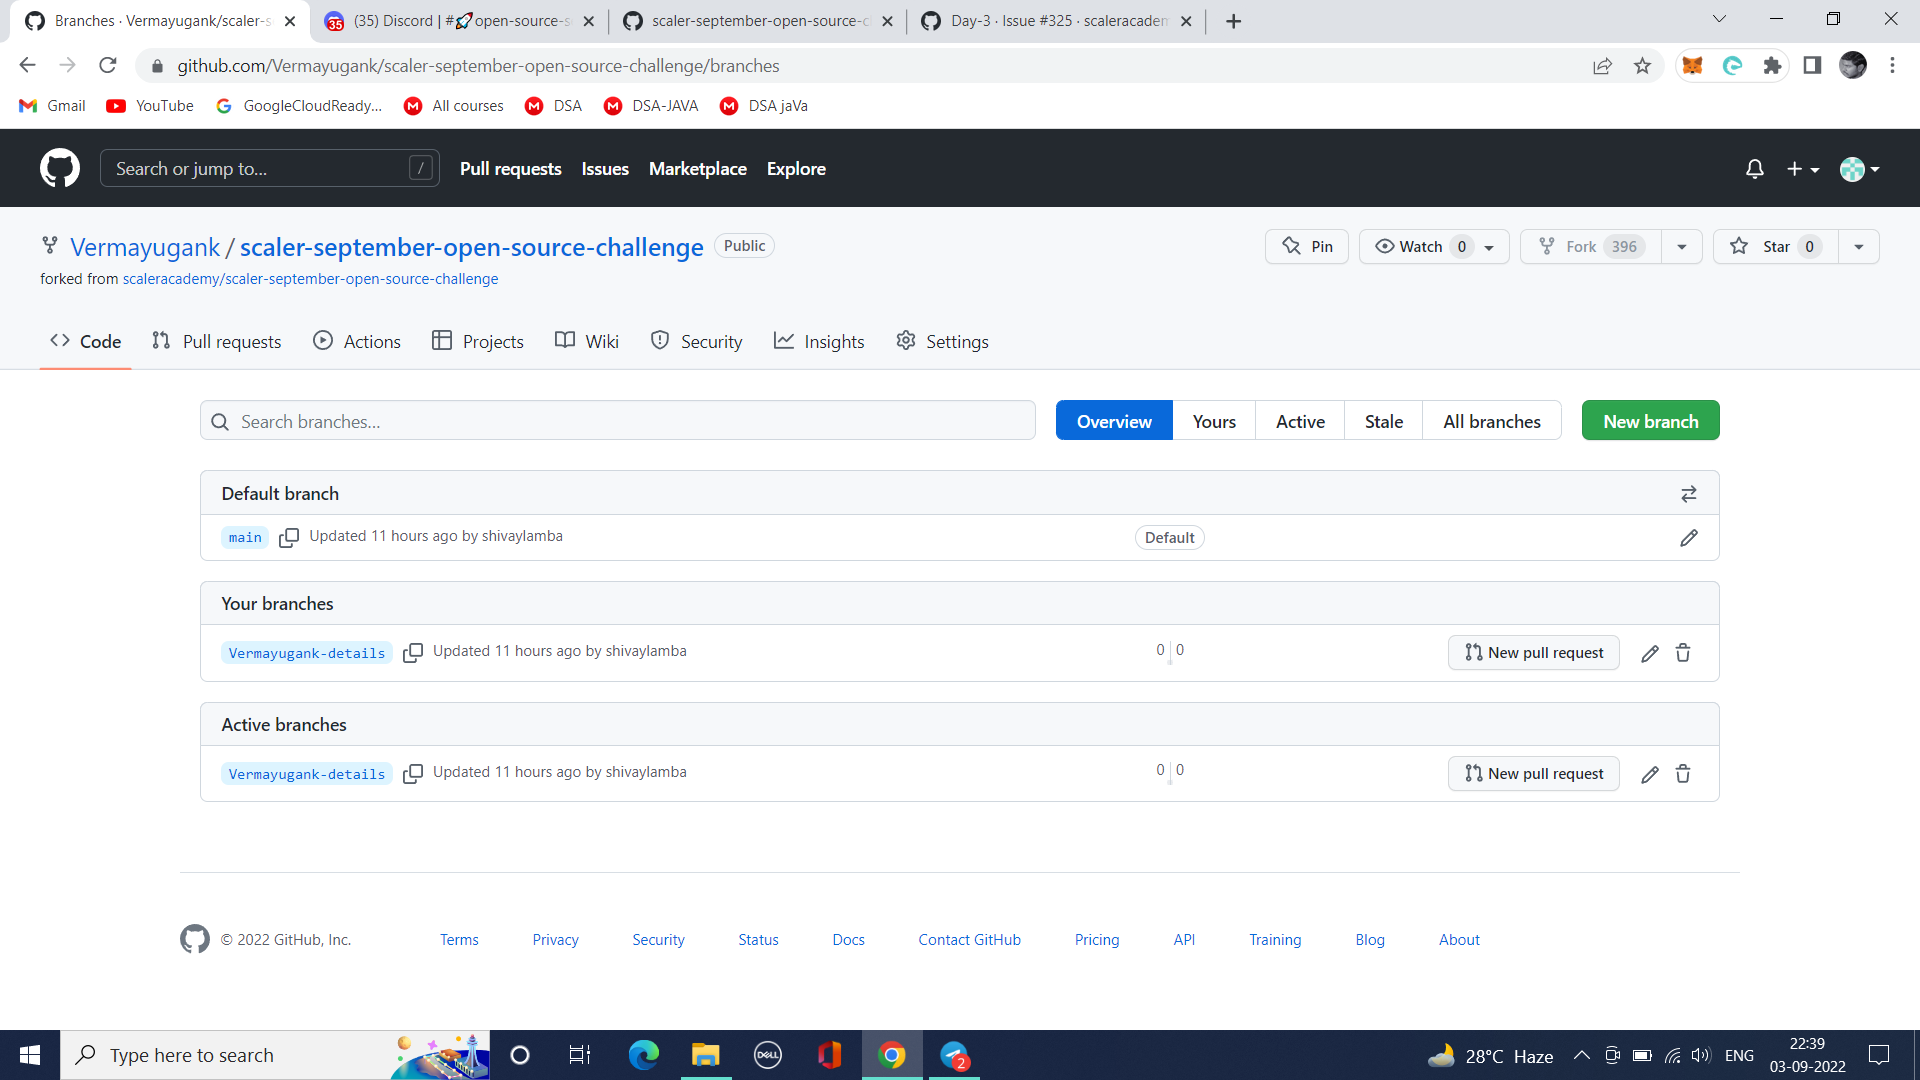The width and height of the screenshot is (1920, 1080).
Task: Open the switch default branch icon
Action: [x=1688, y=493]
